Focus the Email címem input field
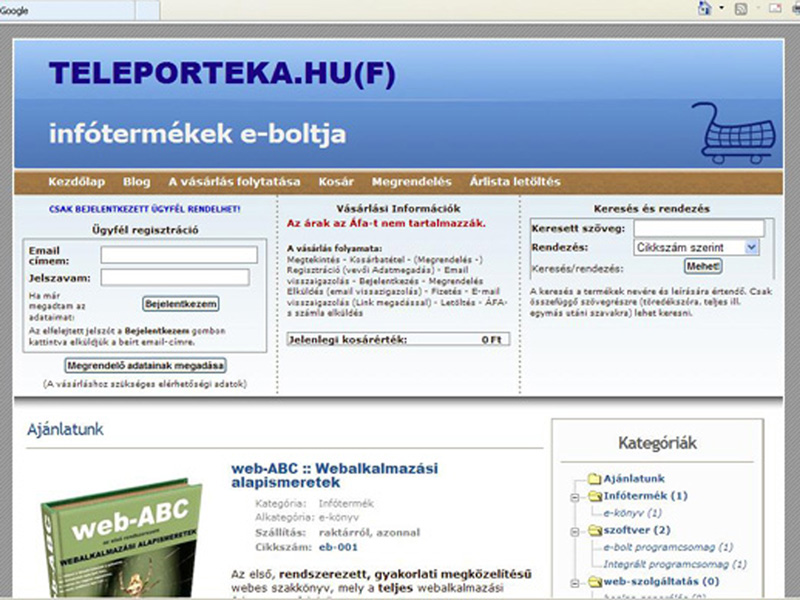 (x=179, y=255)
